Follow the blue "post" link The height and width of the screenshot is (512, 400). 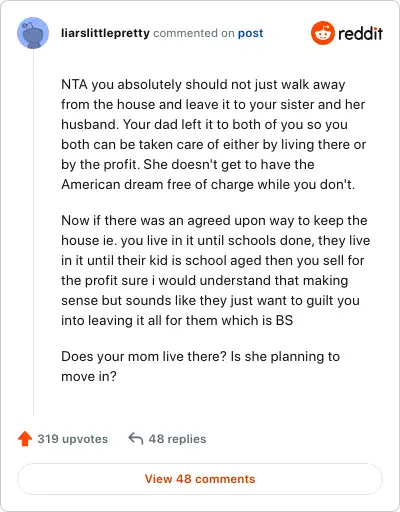coord(250,33)
